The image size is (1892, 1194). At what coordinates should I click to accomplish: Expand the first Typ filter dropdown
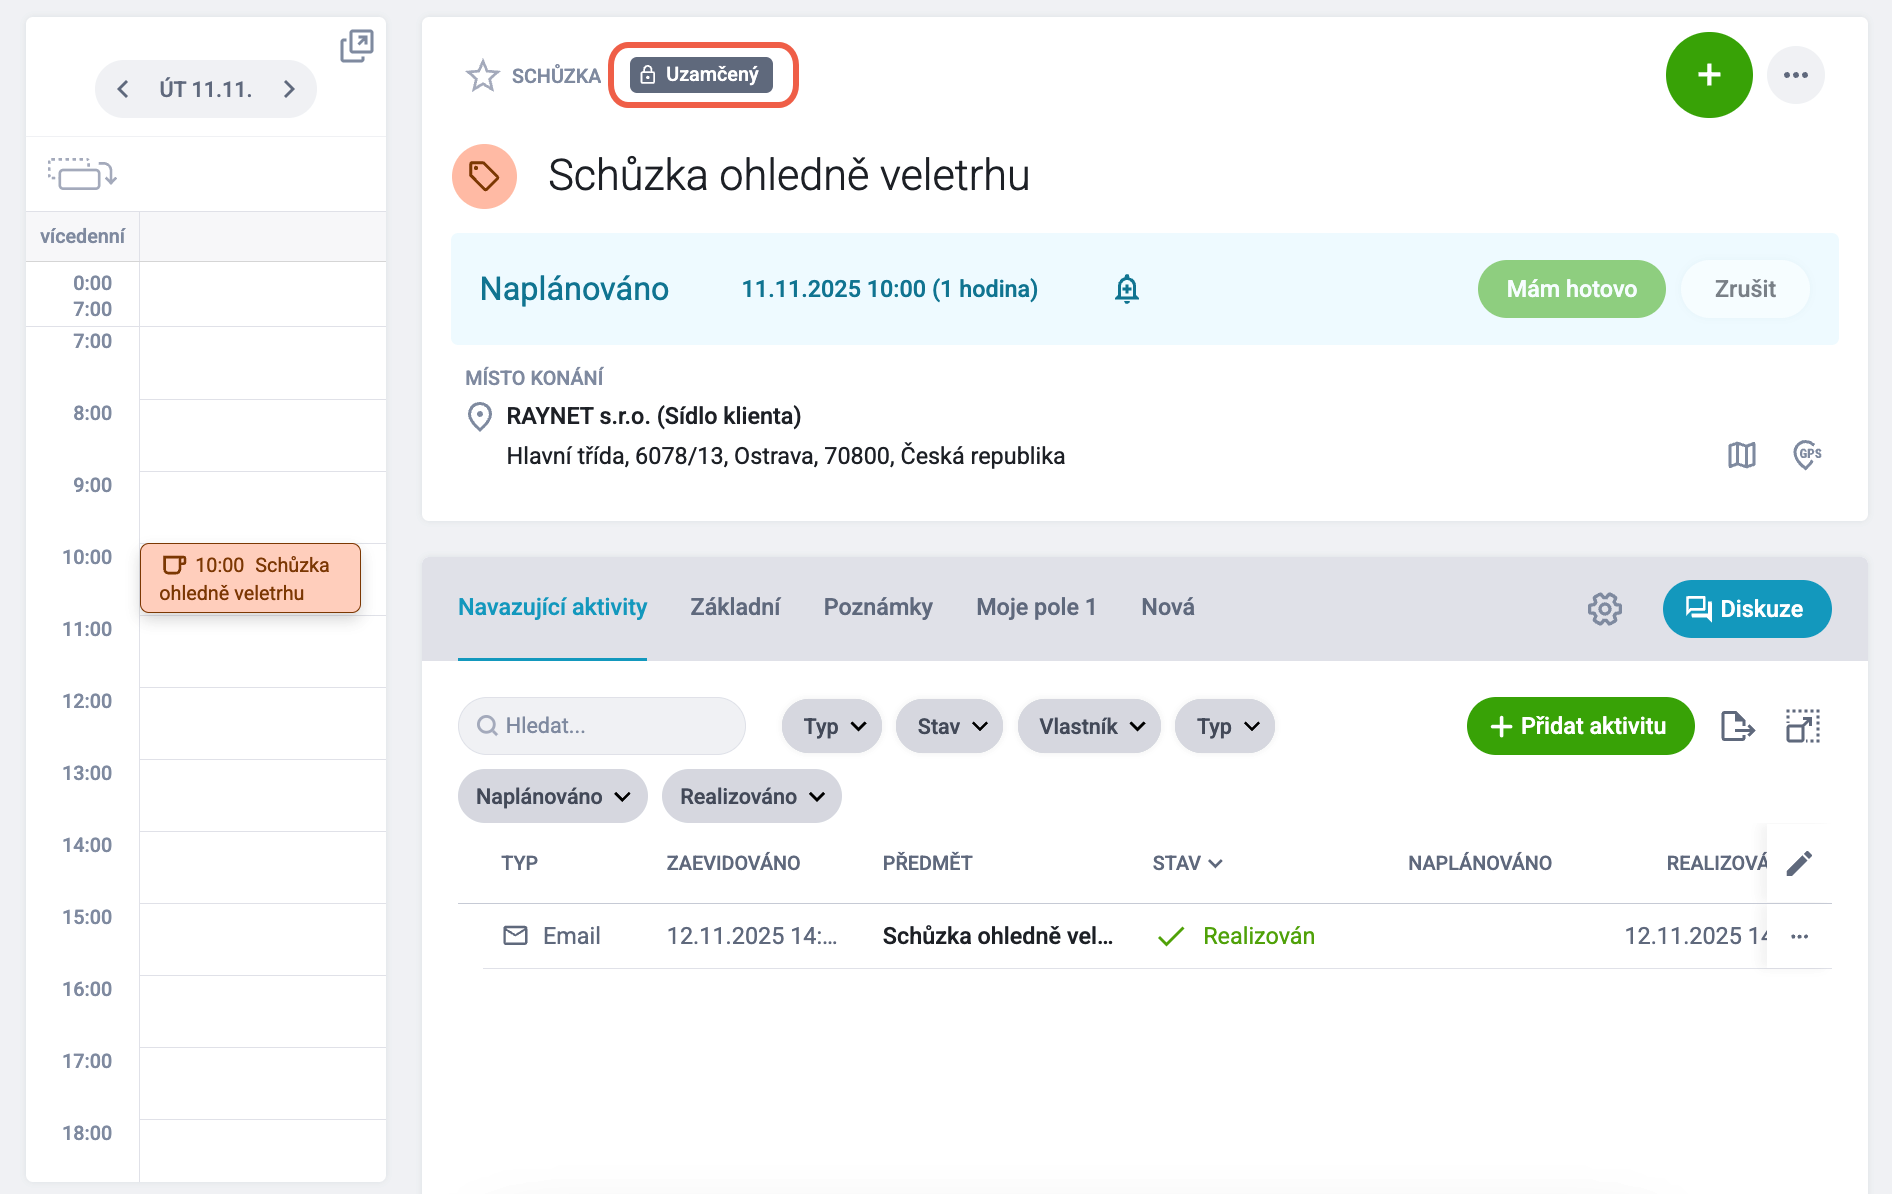832,726
